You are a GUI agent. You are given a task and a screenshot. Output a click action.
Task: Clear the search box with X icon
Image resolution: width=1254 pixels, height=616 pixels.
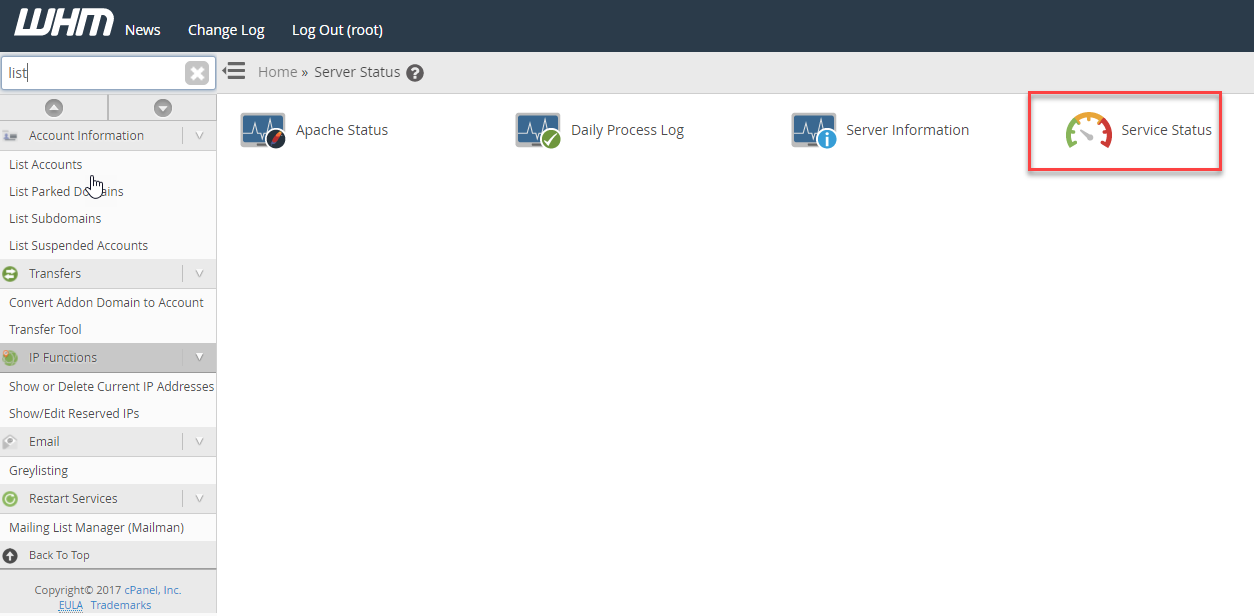click(197, 73)
